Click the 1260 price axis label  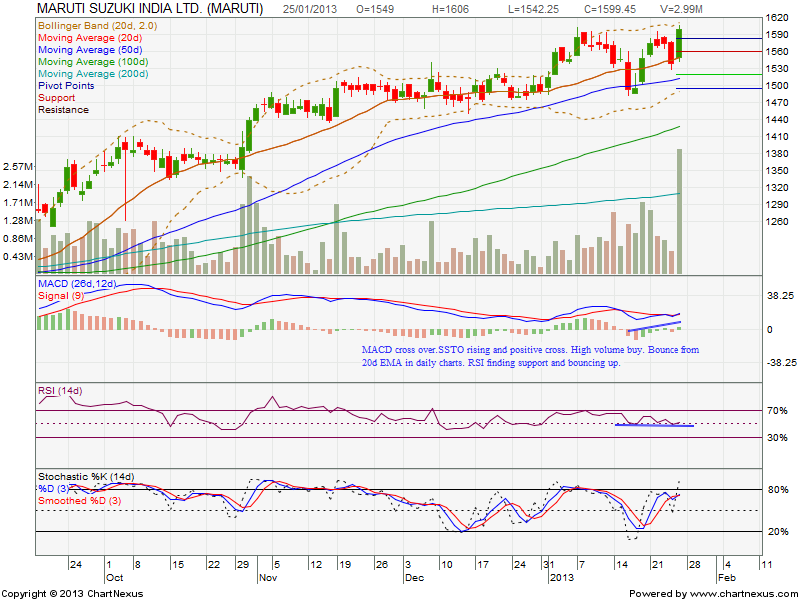pos(777,221)
